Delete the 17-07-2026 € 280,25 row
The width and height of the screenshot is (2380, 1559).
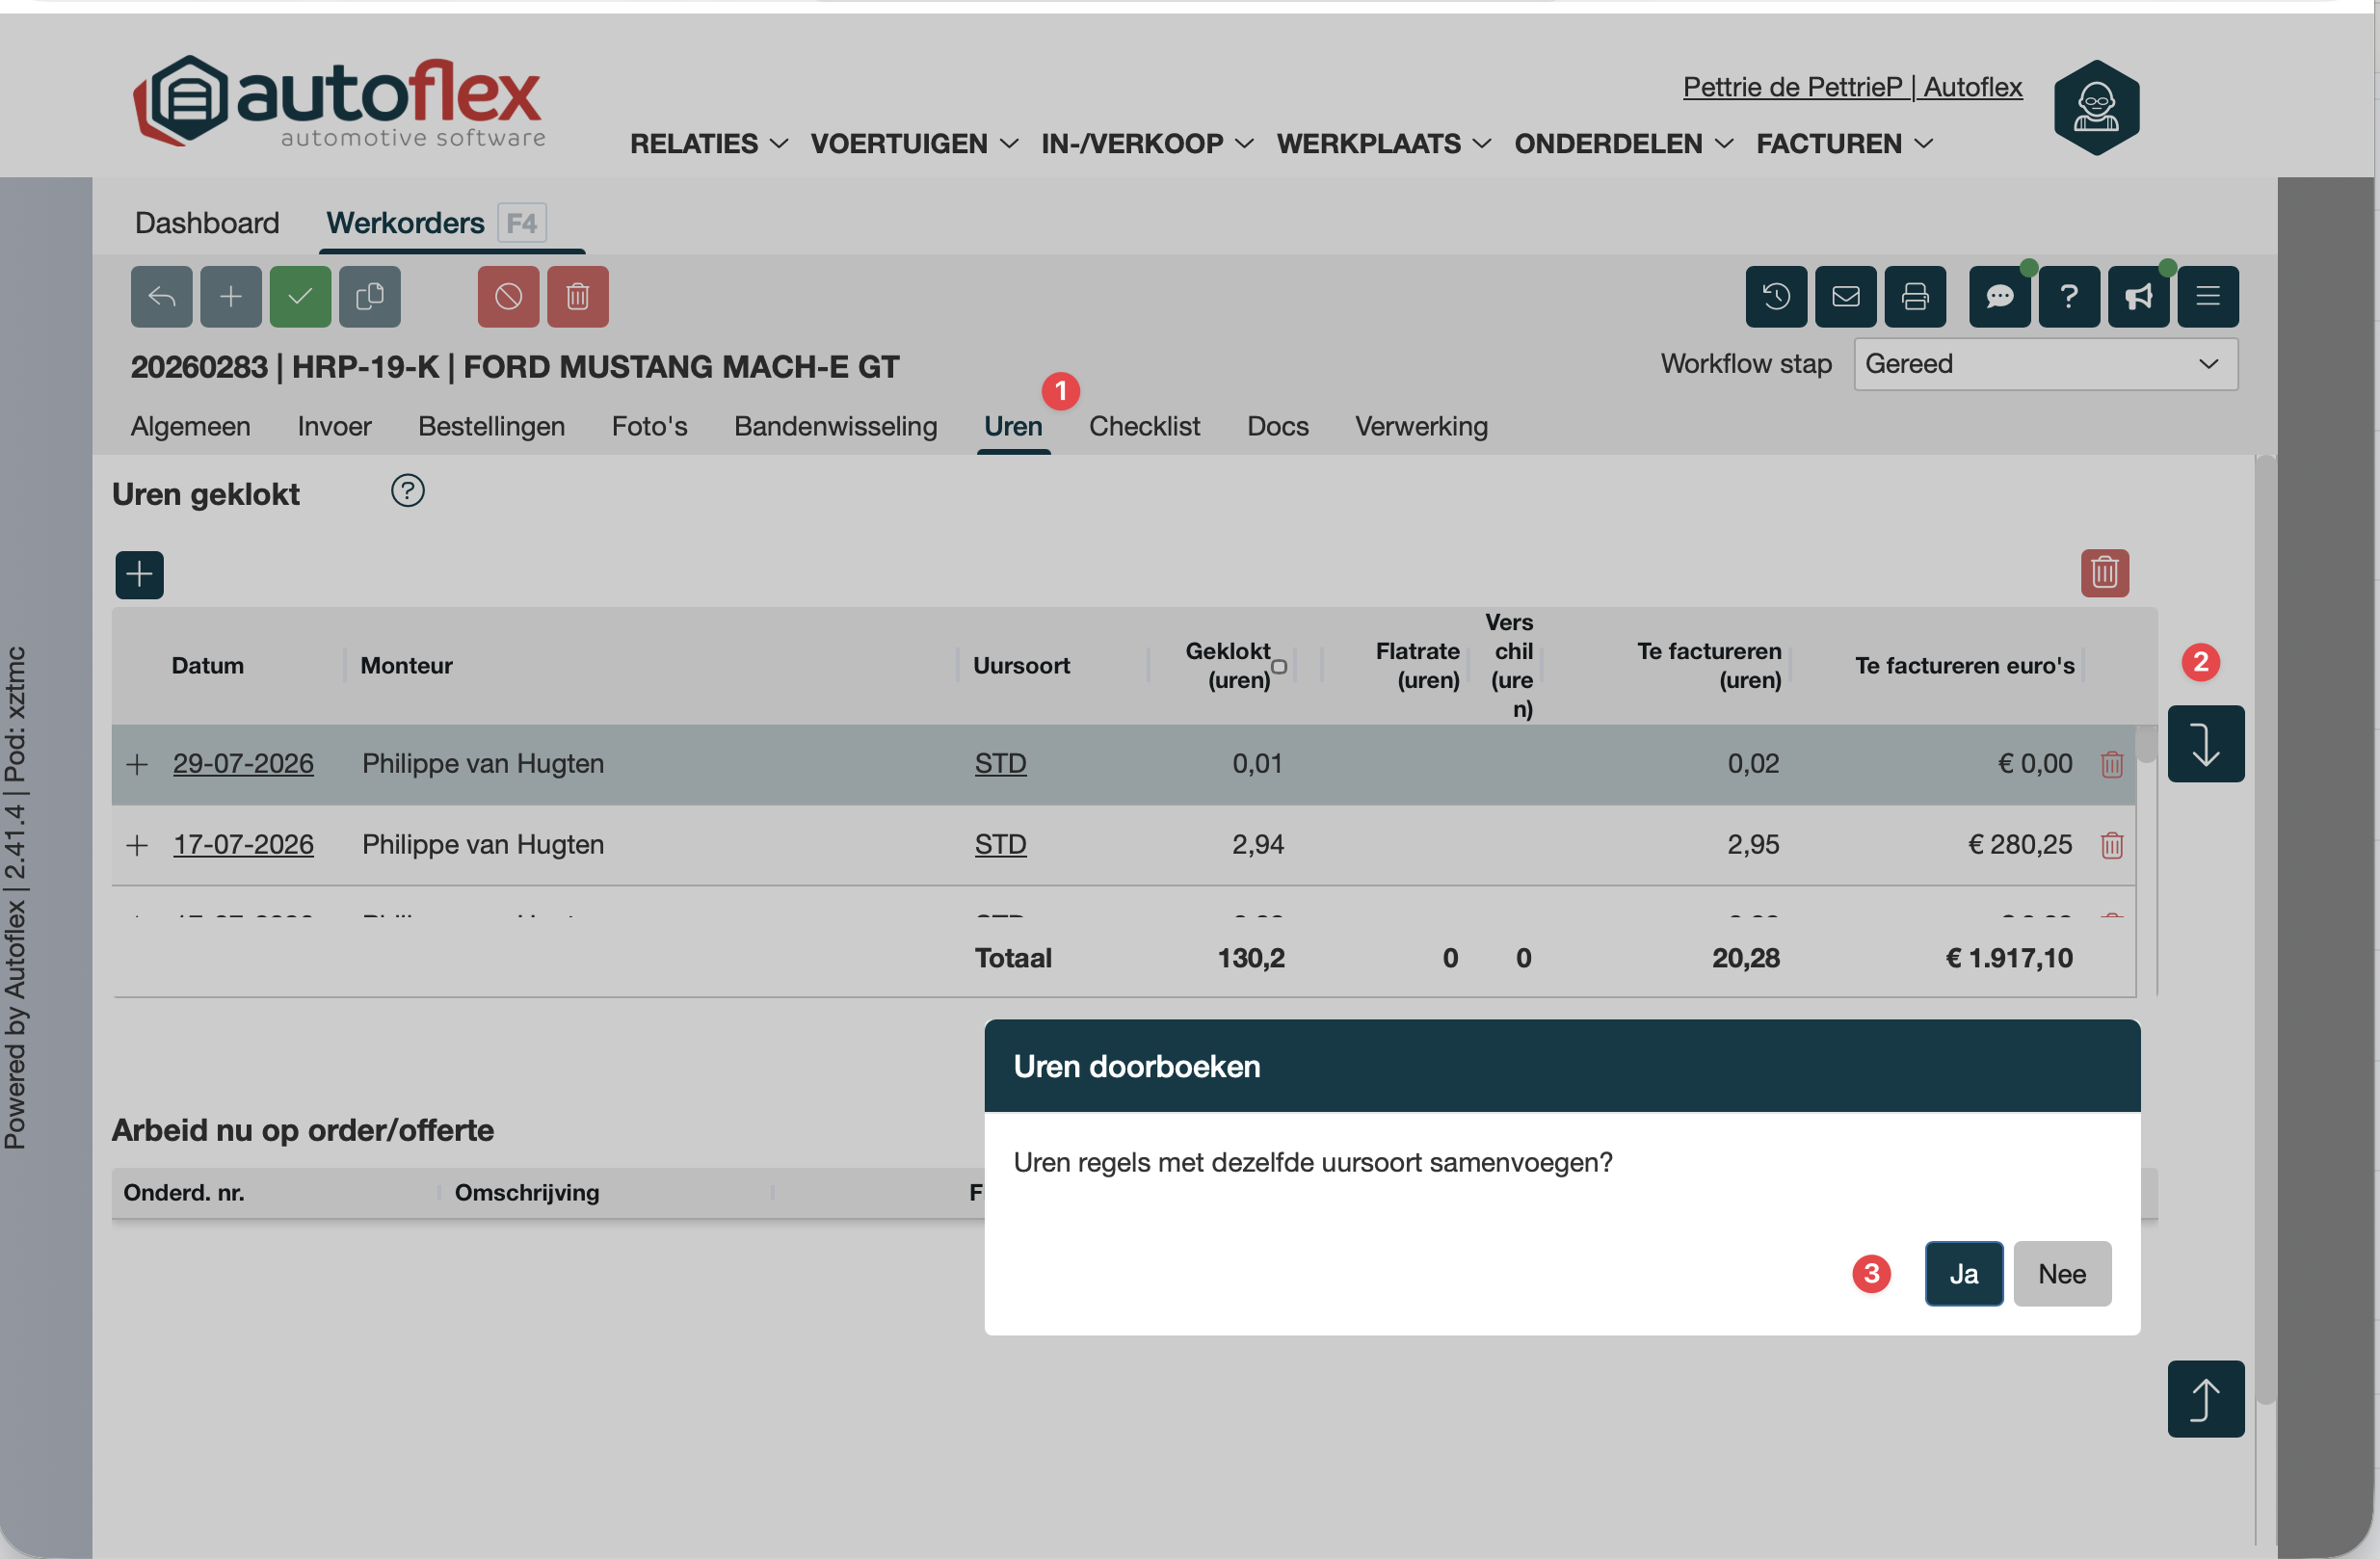pos(2112,845)
